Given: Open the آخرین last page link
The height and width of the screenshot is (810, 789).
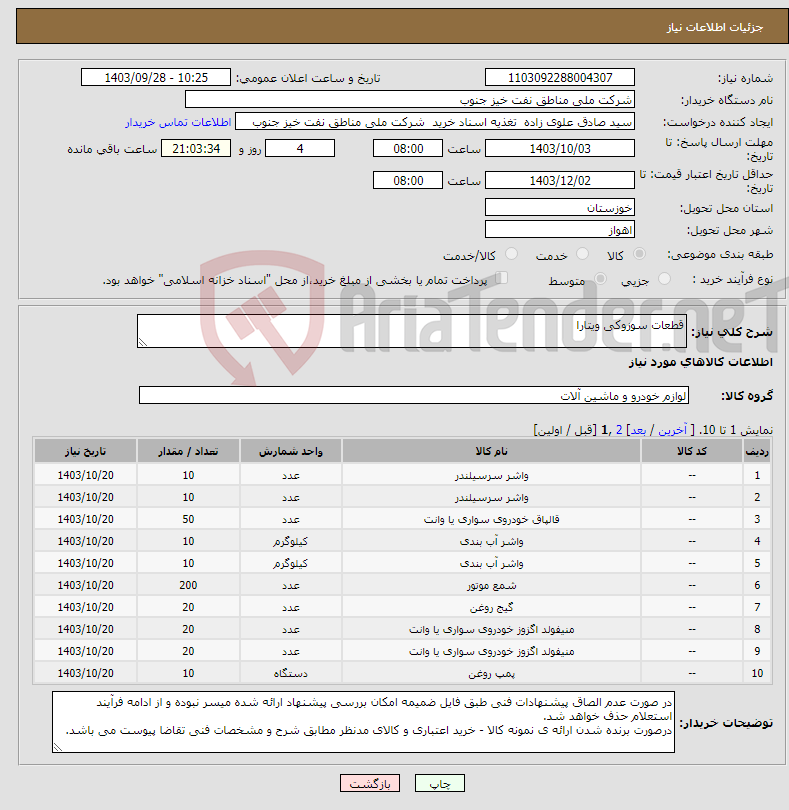Looking at the screenshot, I should tap(672, 430).
